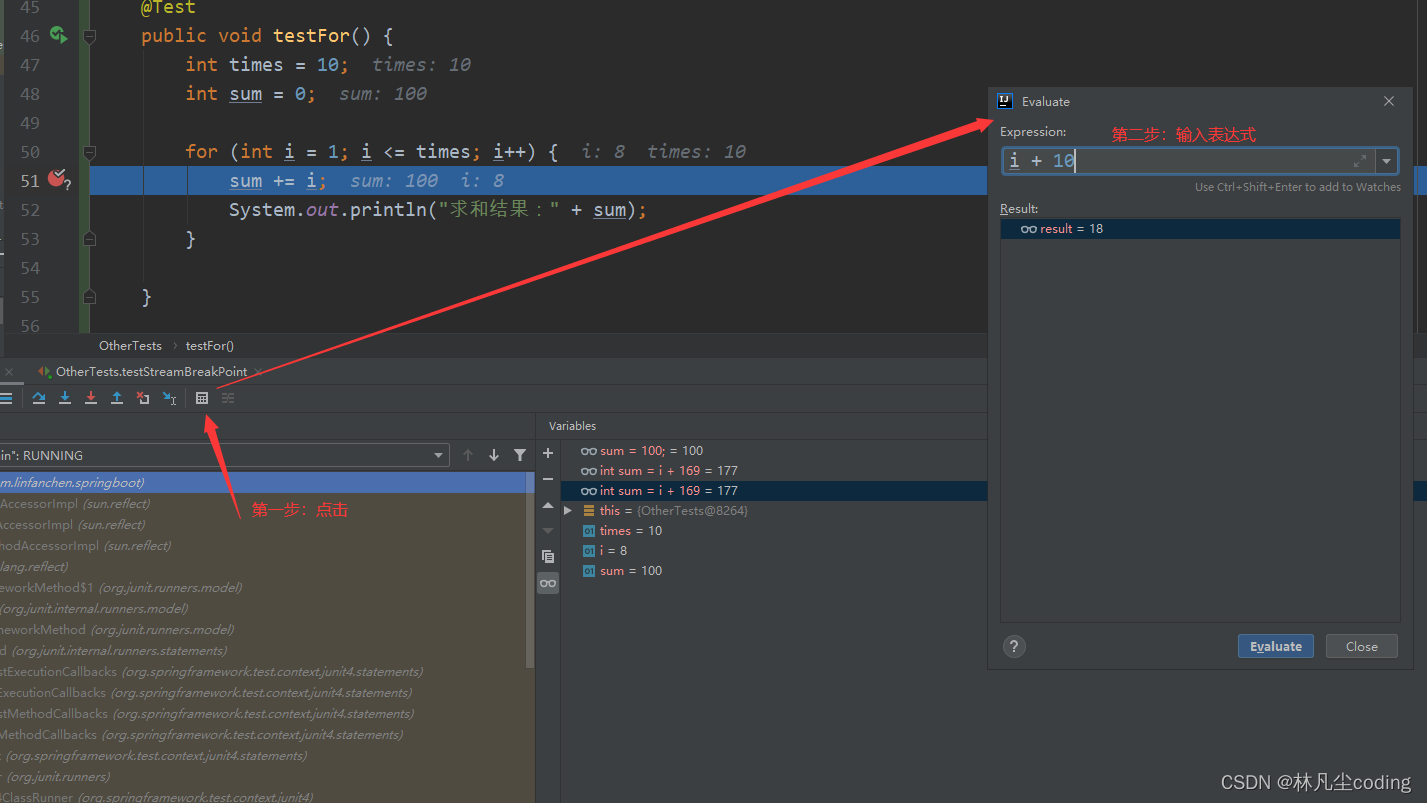Image resolution: width=1427 pixels, height=803 pixels.
Task: Toggle the show watches glasses button
Action: [x=548, y=583]
